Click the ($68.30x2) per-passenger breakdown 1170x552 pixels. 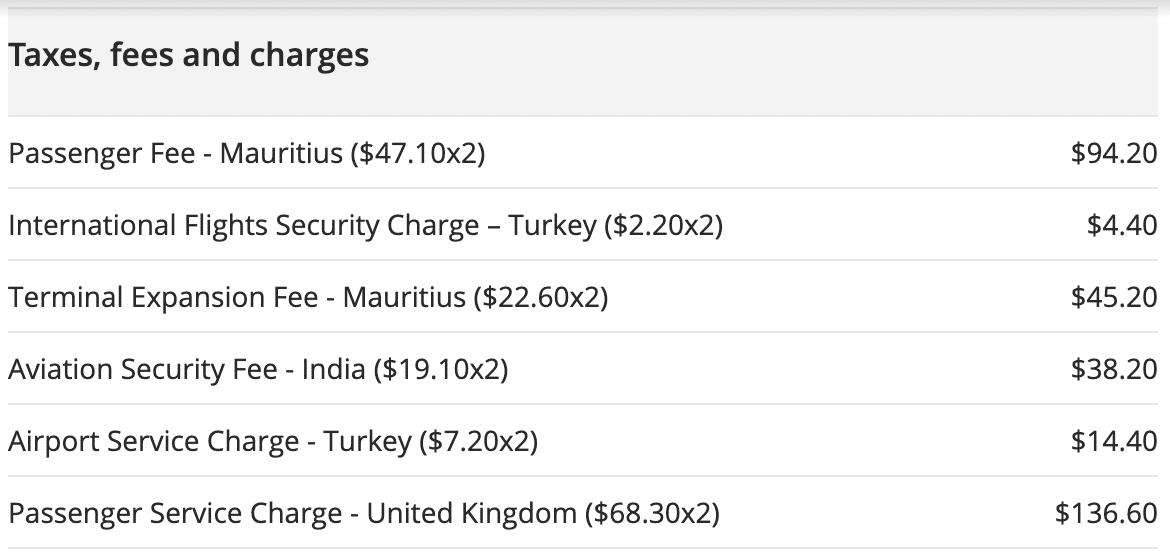point(652,514)
